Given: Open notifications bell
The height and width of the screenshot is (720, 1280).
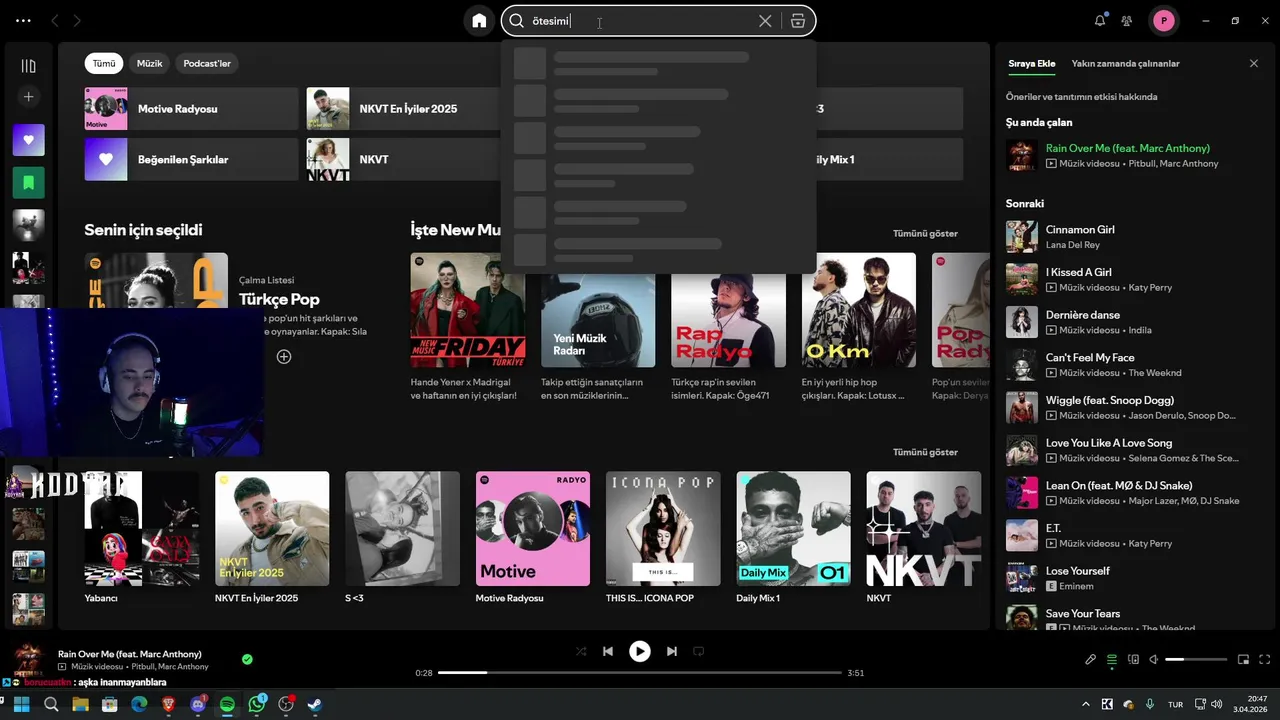Looking at the screenshot, I should pos(1100,21).
